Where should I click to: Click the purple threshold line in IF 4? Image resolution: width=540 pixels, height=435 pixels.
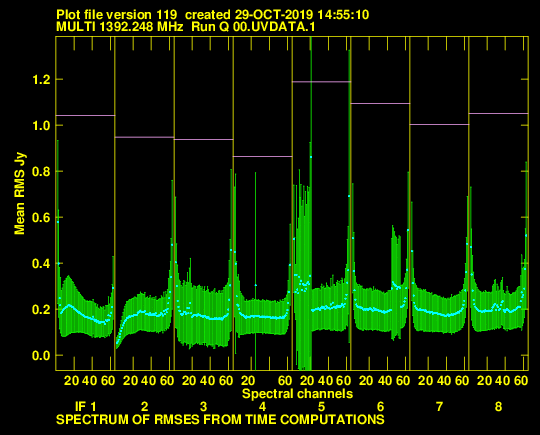click(x=263, y=156)
